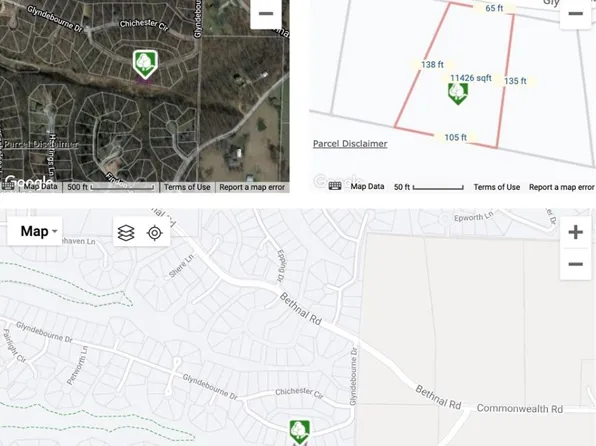Click Report a map error on satellite map
596x446 pixels.
[x=252, y=187]
